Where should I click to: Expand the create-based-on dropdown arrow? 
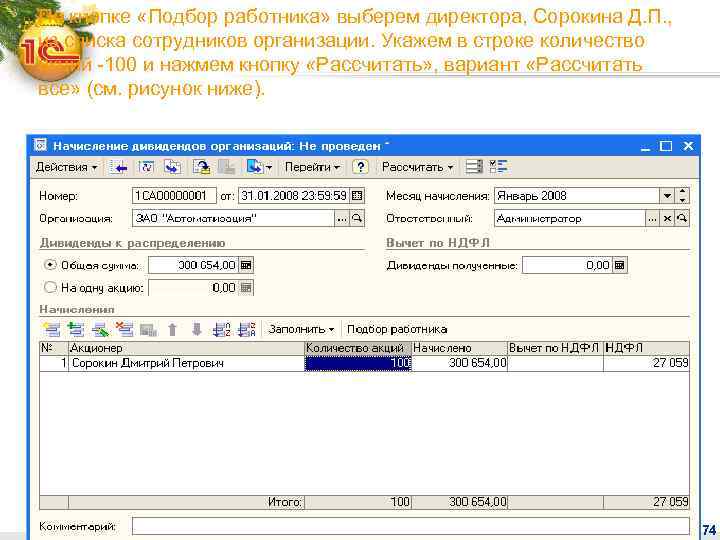click(x=269, y=168)
